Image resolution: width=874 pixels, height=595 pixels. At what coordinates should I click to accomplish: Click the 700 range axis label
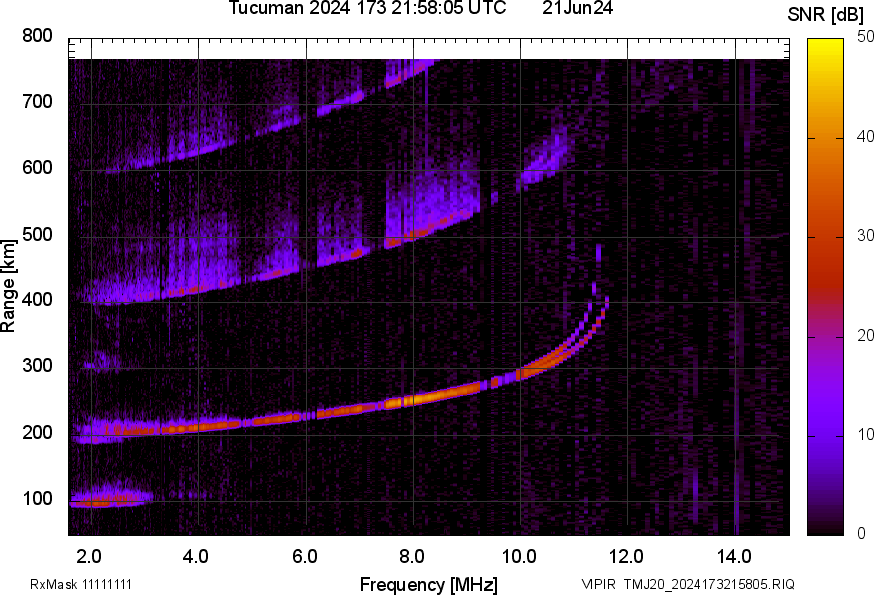coord(37,101)
